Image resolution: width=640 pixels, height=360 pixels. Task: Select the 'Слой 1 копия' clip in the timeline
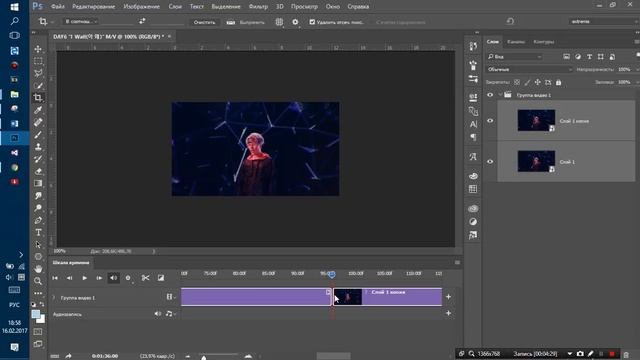coord(388,297)
